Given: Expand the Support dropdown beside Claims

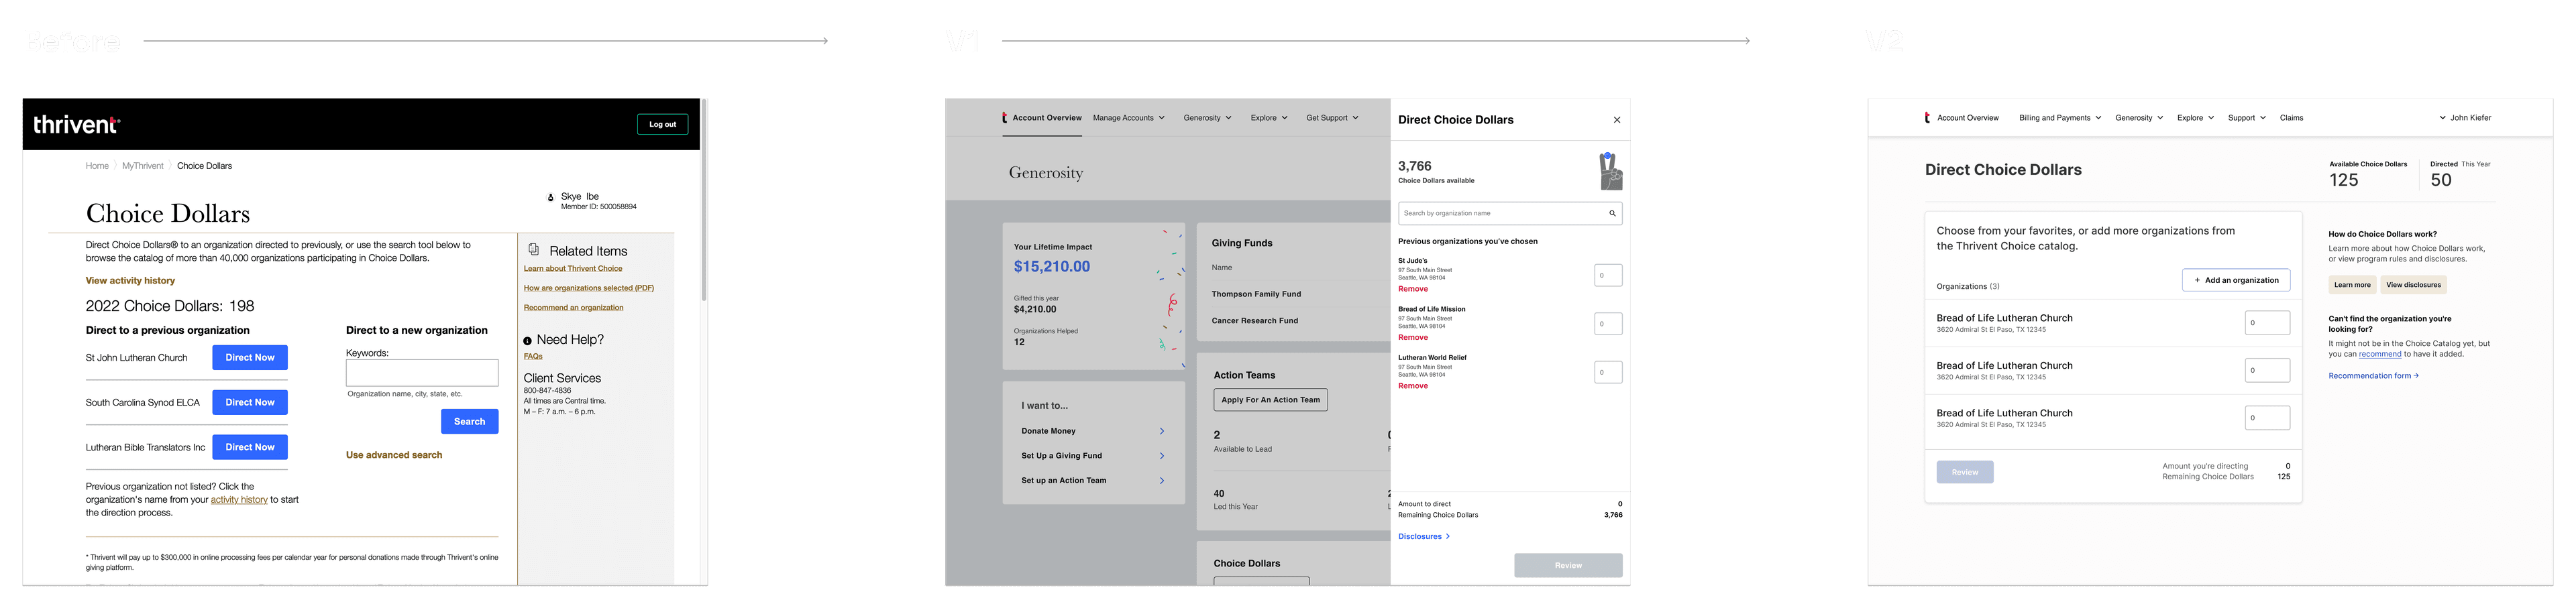Looking at the screenshot, I should pos(2247,118).
